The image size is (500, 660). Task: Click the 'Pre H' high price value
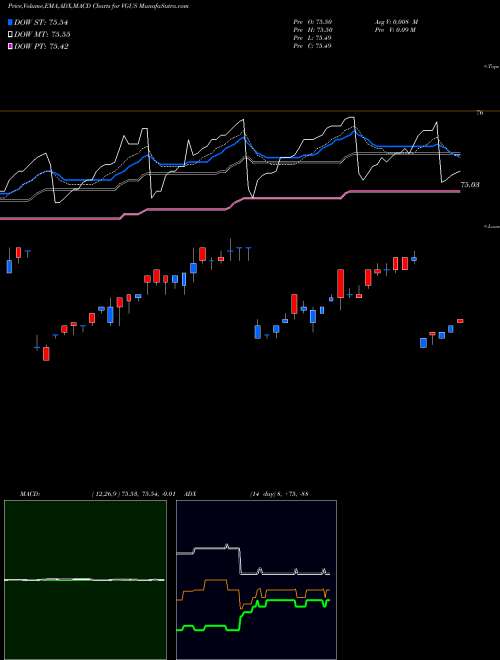click(x=313, y=30)
